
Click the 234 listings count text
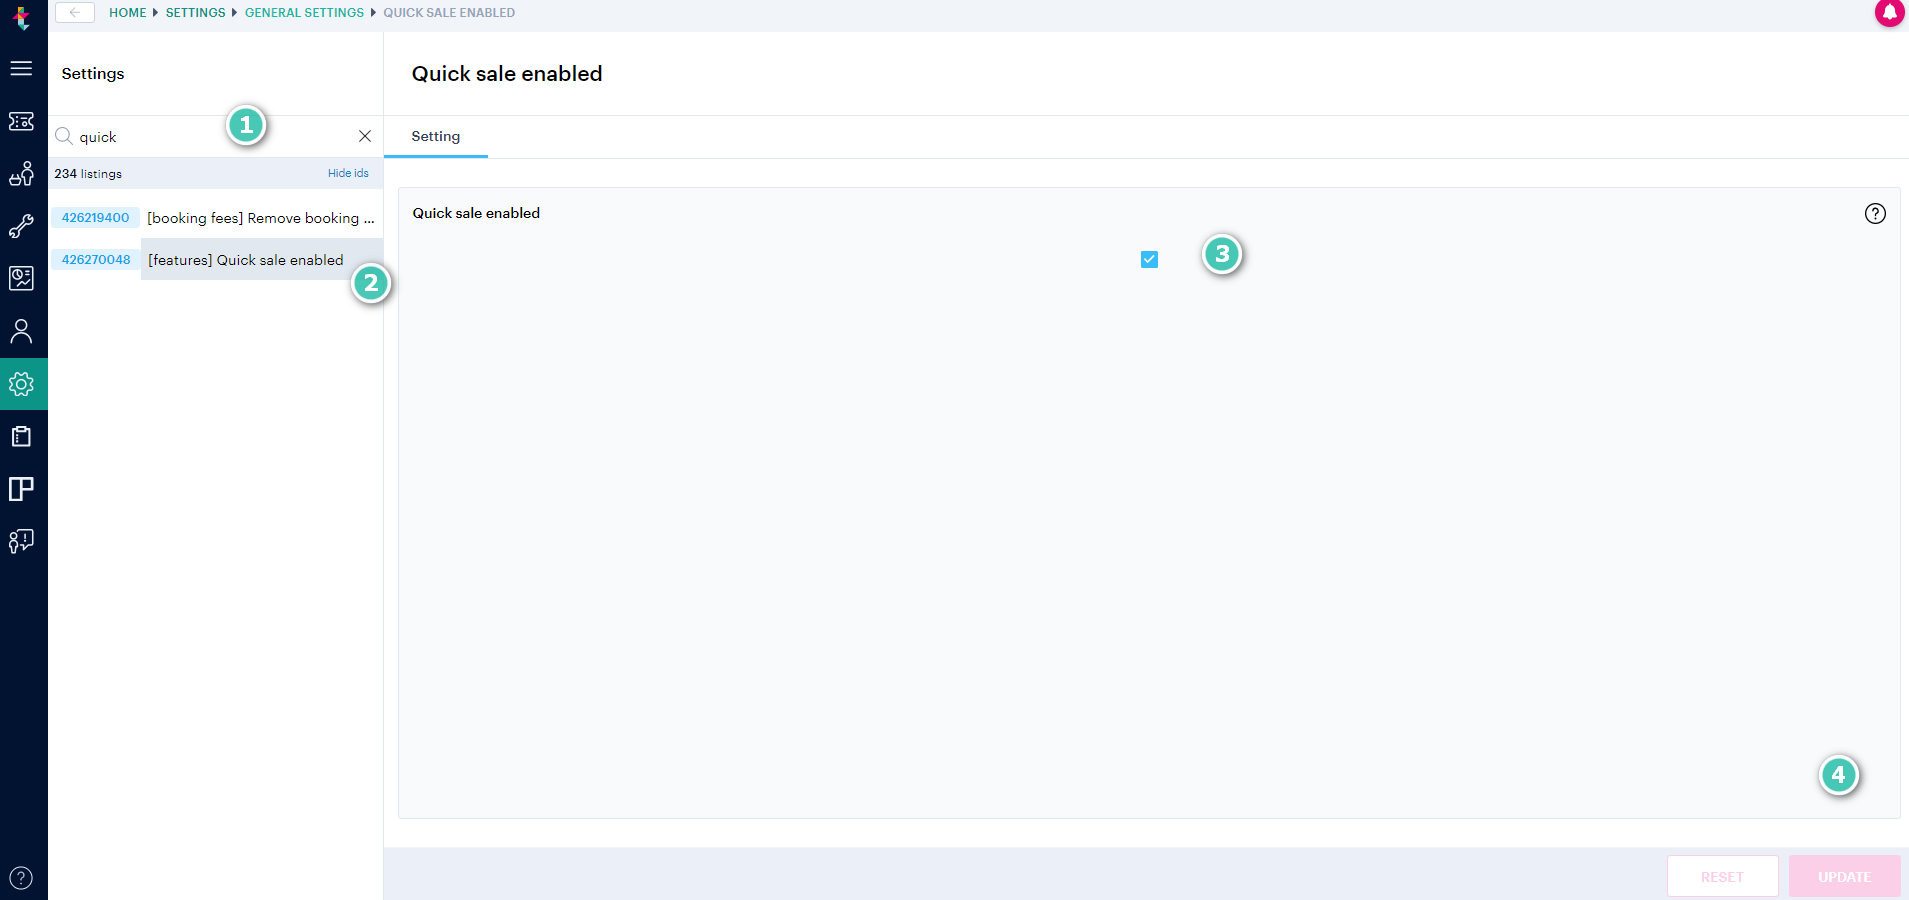[88, 174]
